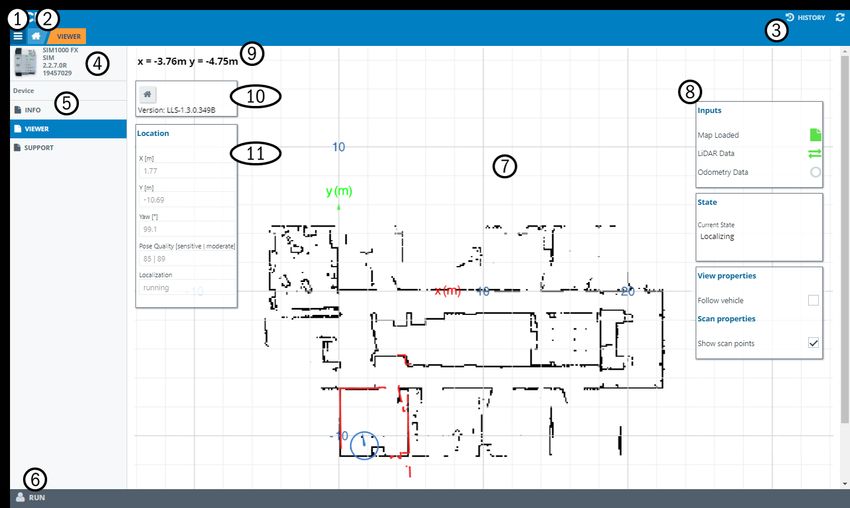This screenshot has width=850, height=508.
Task: Click the Yaw value field
Action: tap(188, 229)
